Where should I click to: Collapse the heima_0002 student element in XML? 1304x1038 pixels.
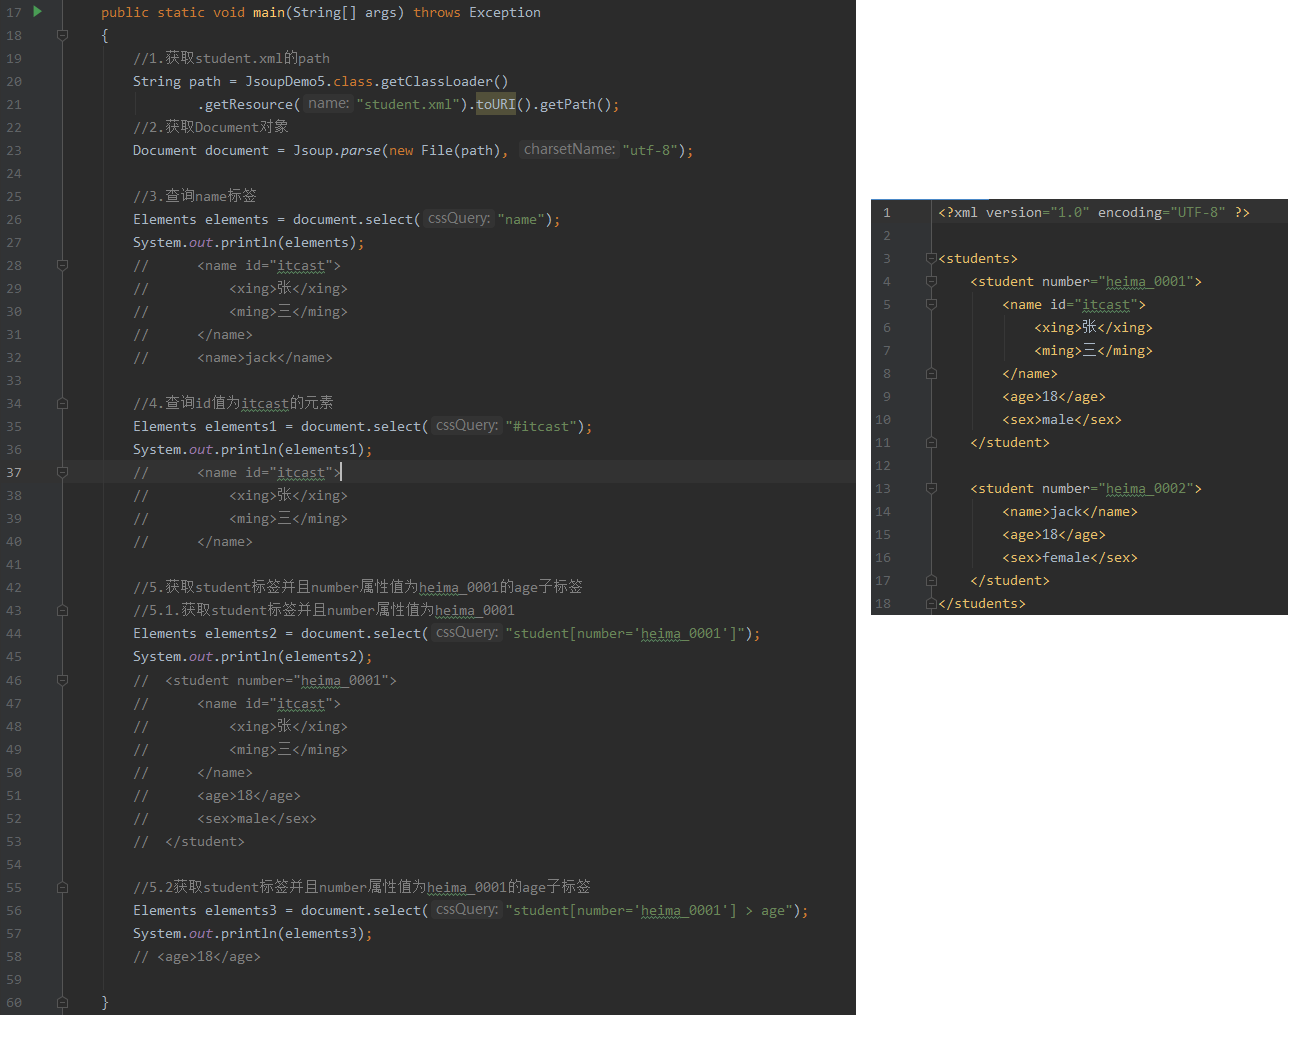click(x=931, y=488)
